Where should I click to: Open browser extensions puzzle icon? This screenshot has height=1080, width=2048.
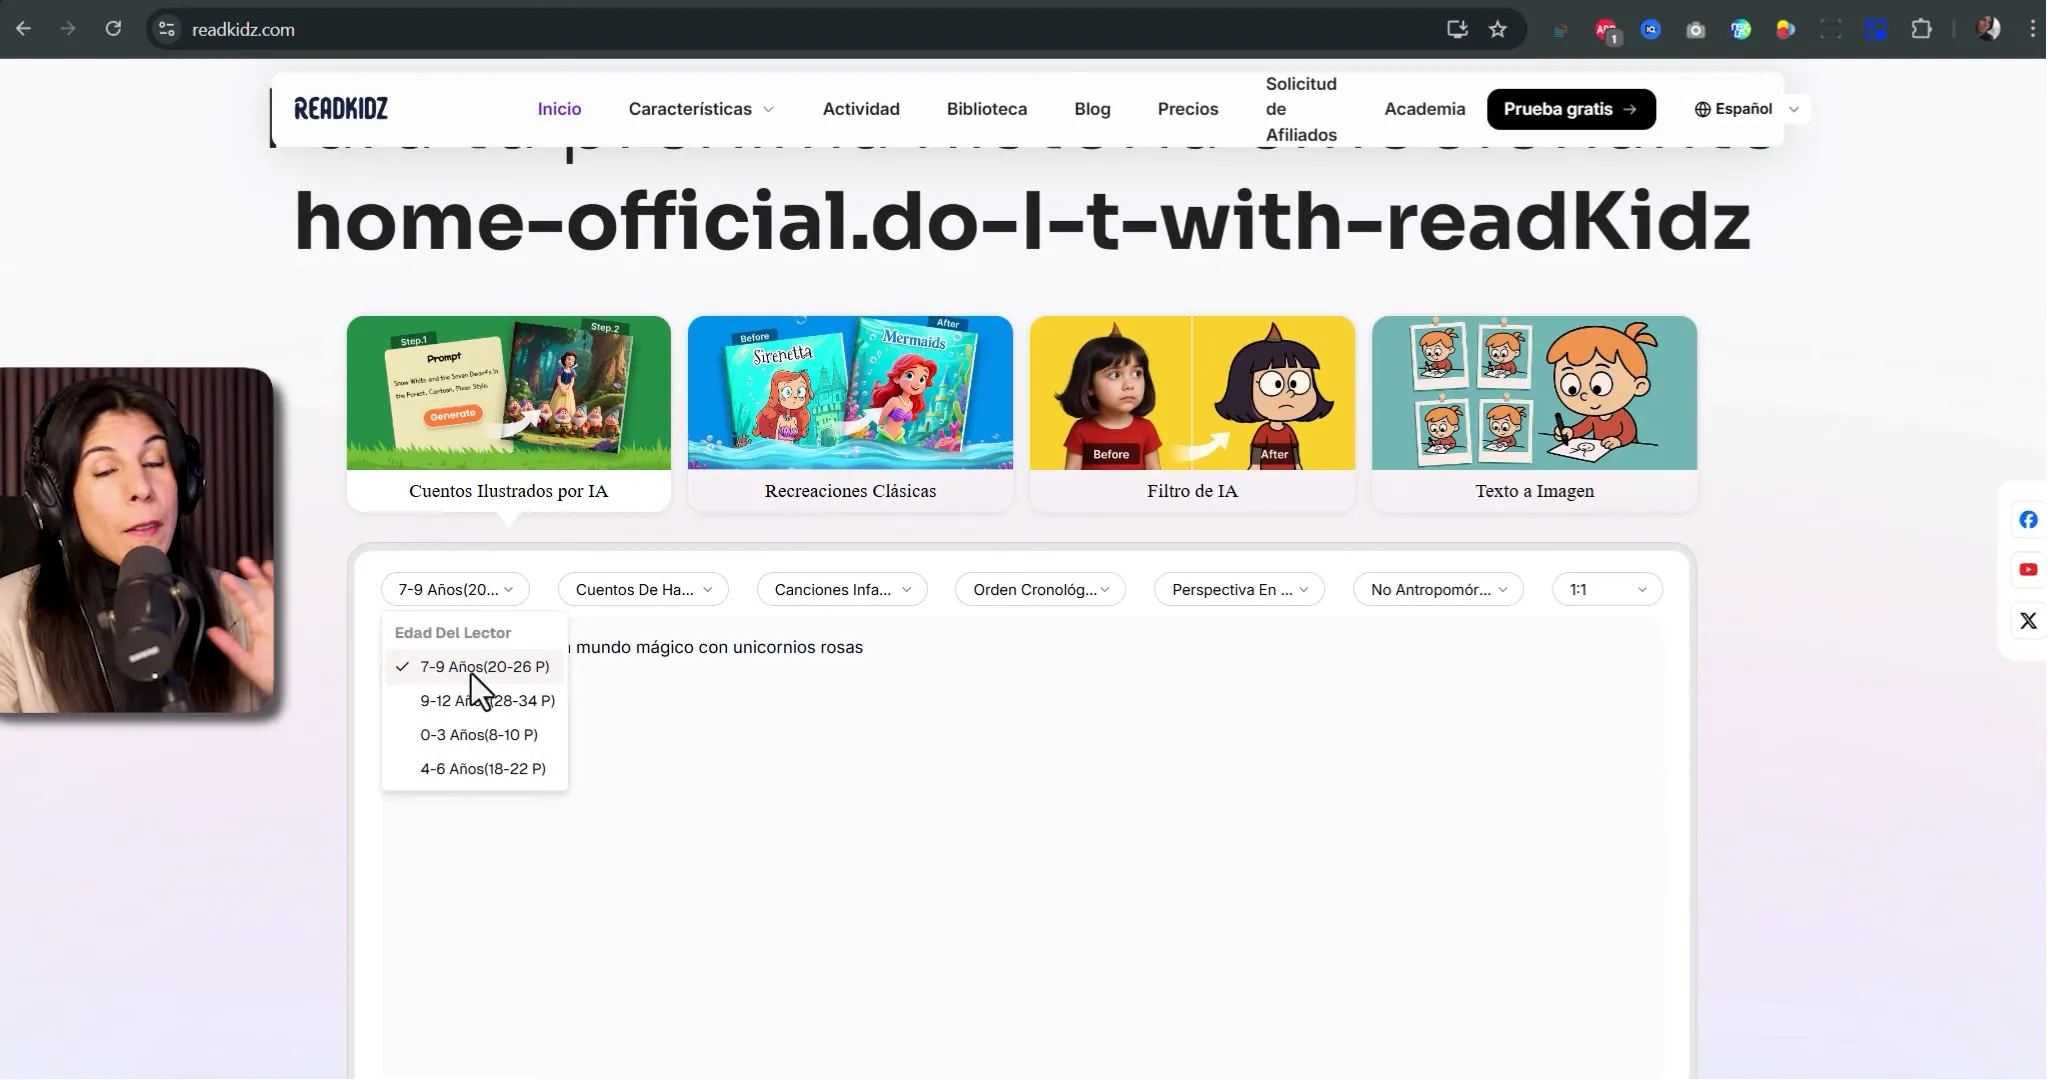(x=1921, y=29)
